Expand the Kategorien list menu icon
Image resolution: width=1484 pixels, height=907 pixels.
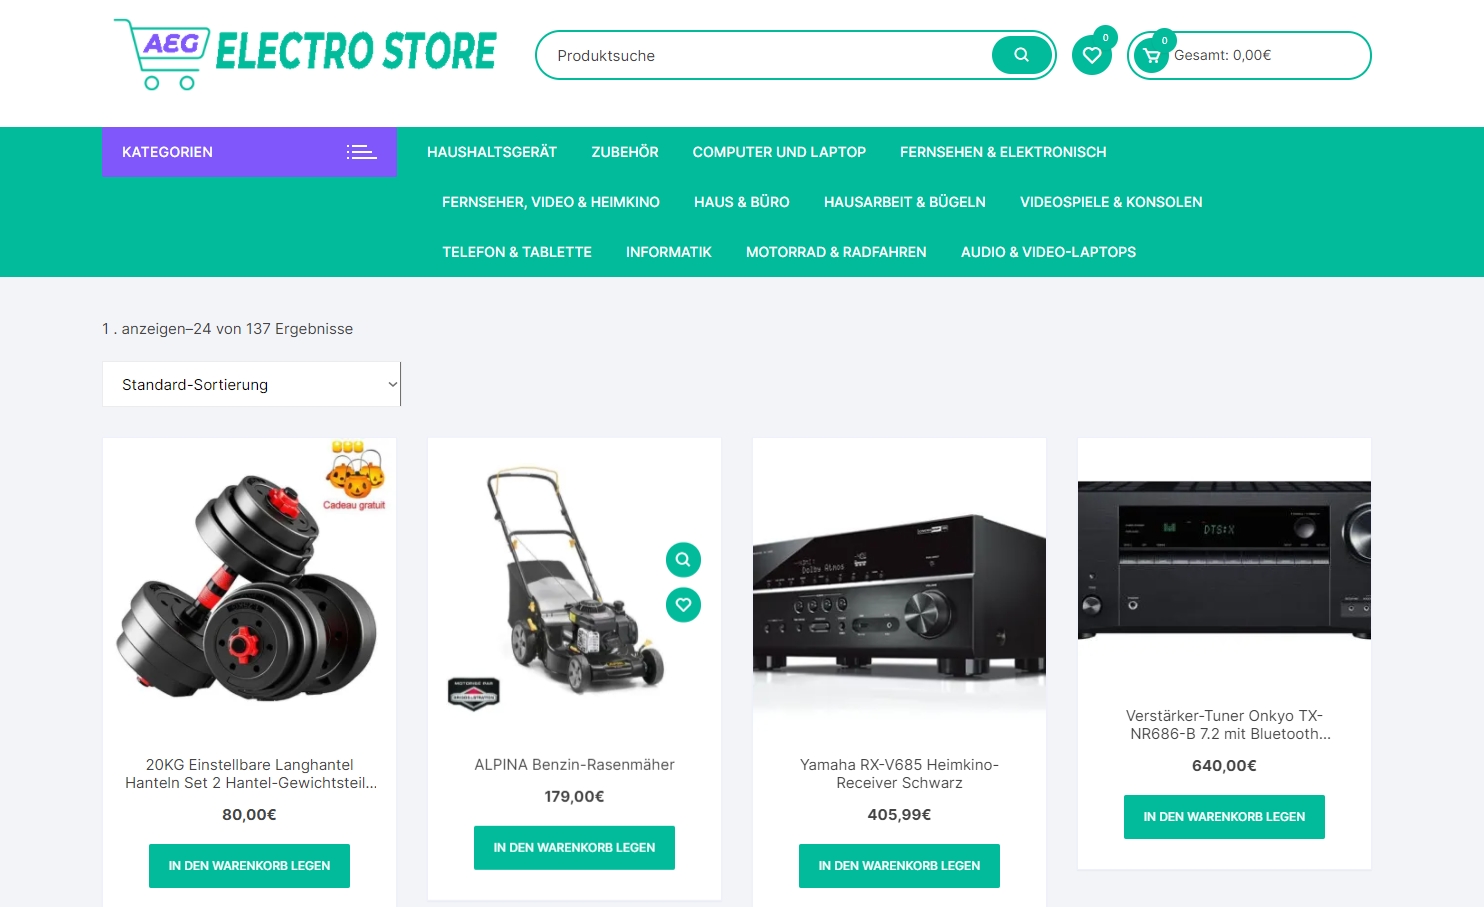coord(361,152)
